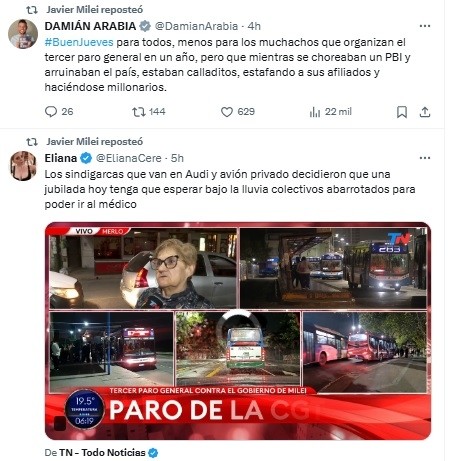The height and width of the screenshot is (461, 450).
Task: Open more options on Damián Arabia's tweet
Action: 425,26
